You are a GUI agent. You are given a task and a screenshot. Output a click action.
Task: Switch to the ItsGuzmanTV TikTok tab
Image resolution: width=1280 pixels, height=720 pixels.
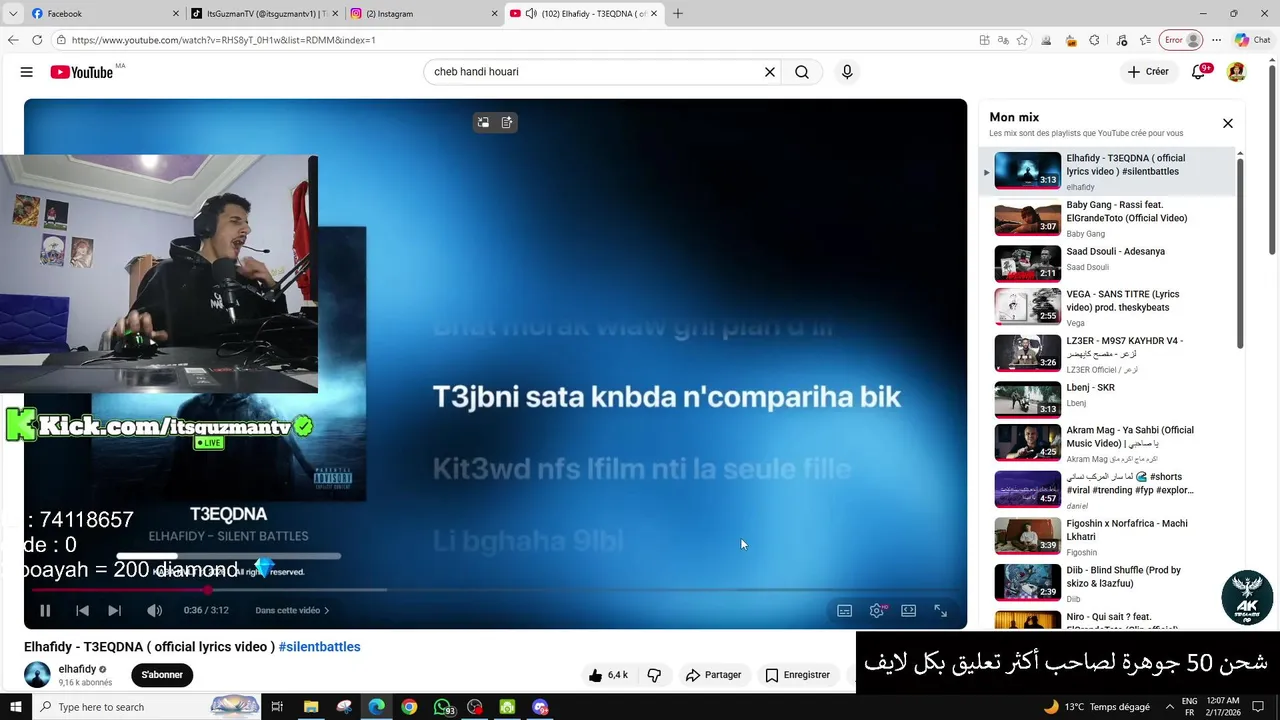pos(262,13)
